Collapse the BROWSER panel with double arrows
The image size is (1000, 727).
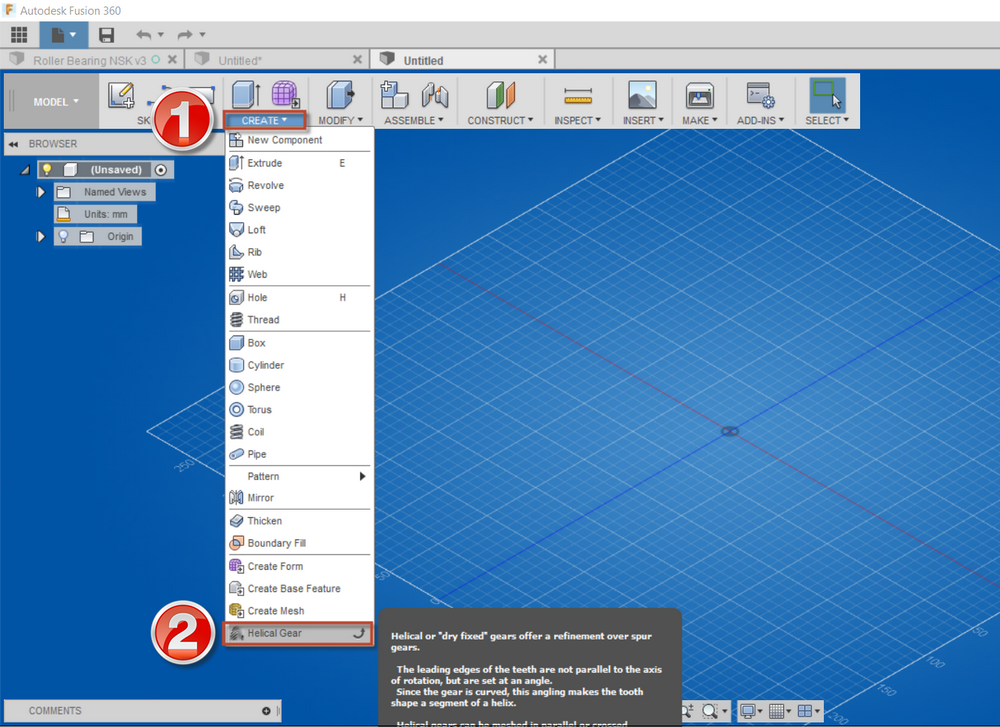pyautogui.click(x=11, y=143)
